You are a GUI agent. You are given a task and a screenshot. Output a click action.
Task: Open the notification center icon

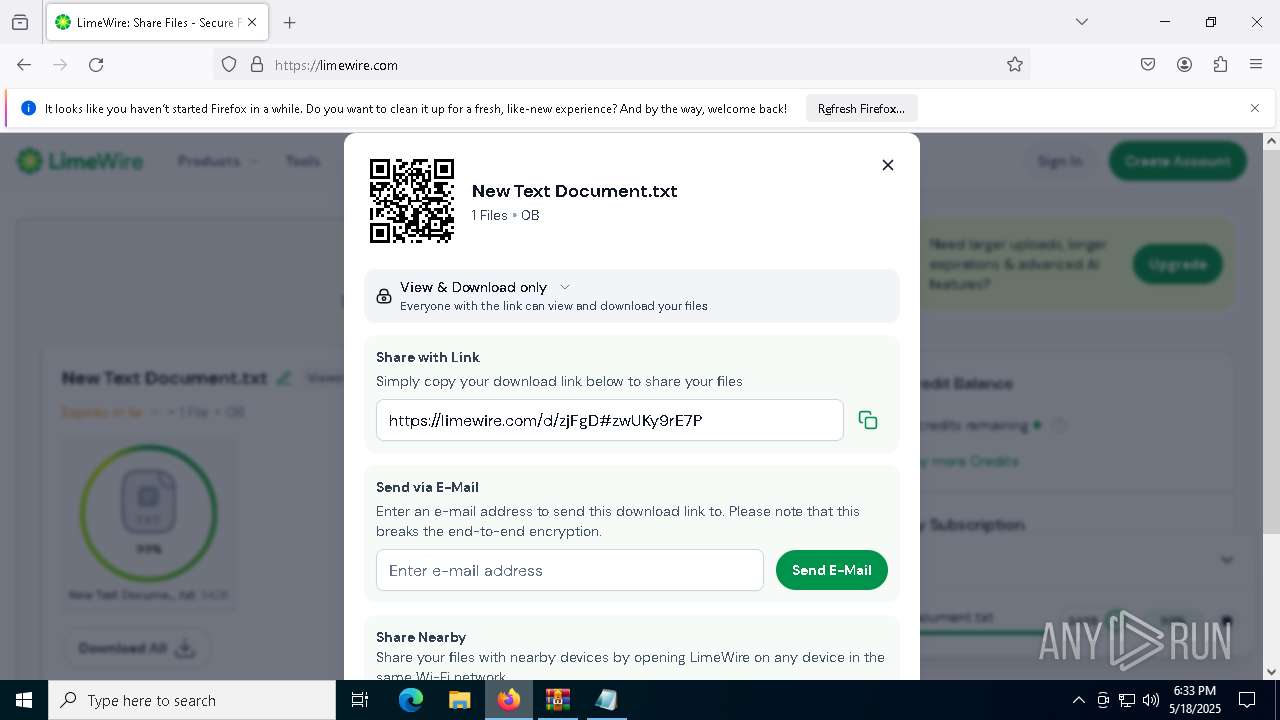coord(1248,700)
